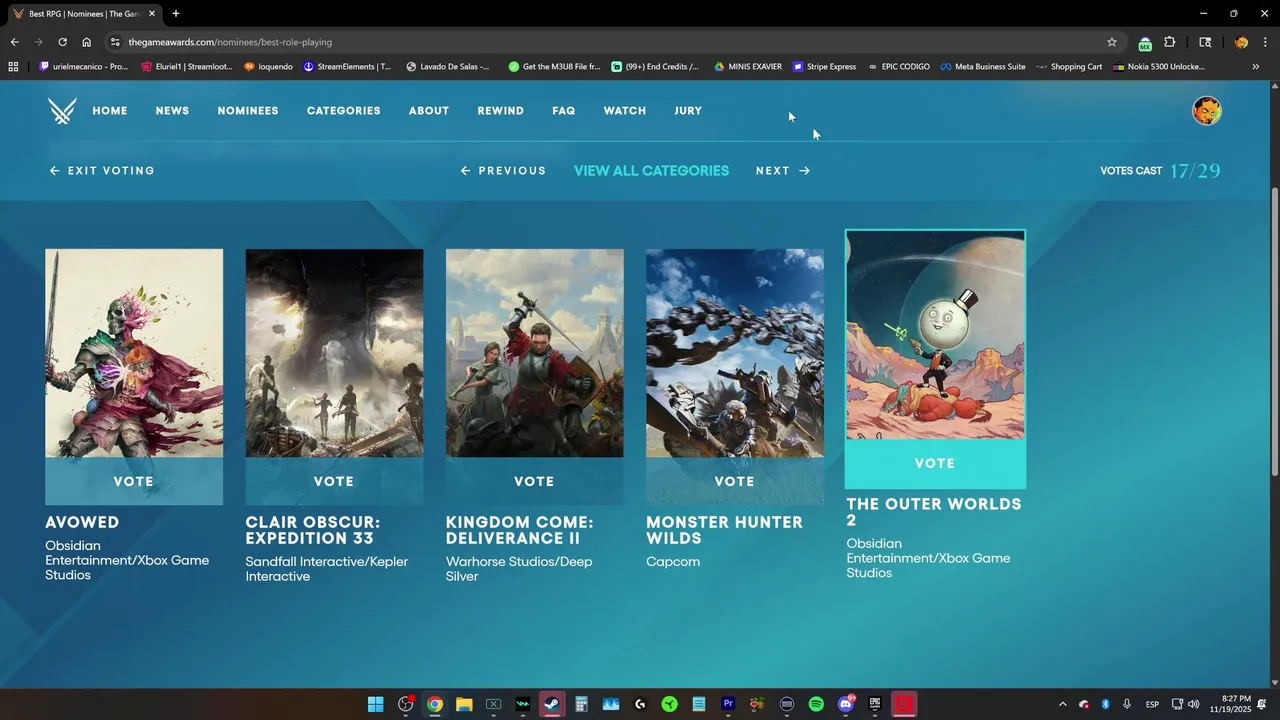The width and height of the screenshot is (1280, 720).
Task: Click VOTE under The Outer Worlds 2
Action: pyautogui.click(x=935, y=463)
